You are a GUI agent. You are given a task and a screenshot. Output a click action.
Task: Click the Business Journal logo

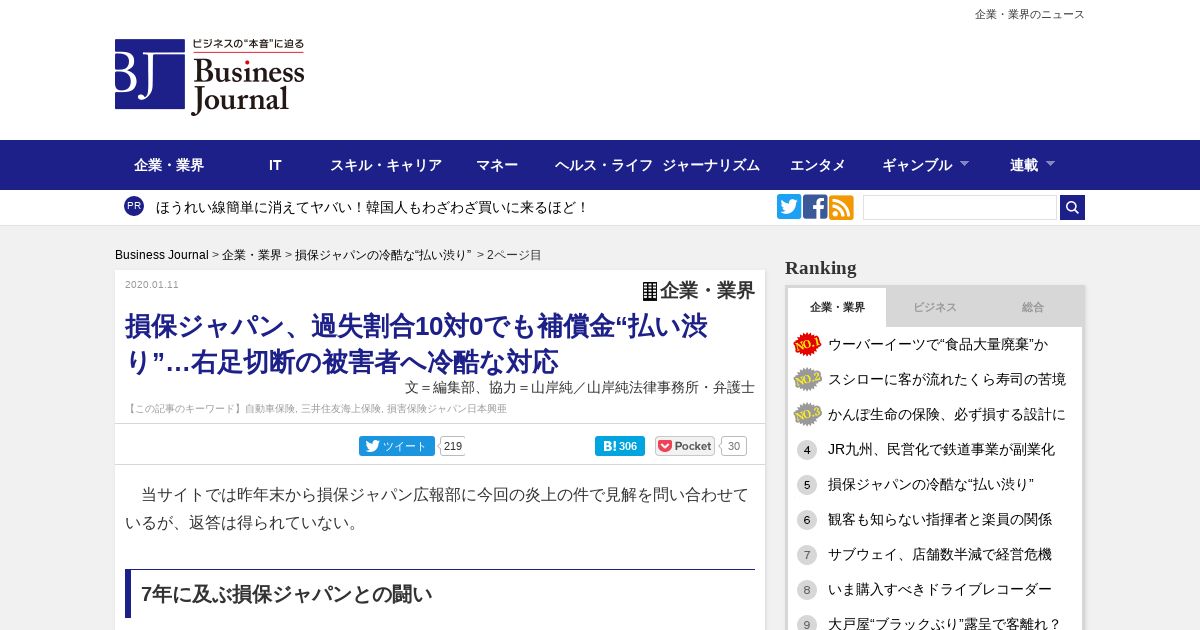pyautogui.click(x=210, y=77)
